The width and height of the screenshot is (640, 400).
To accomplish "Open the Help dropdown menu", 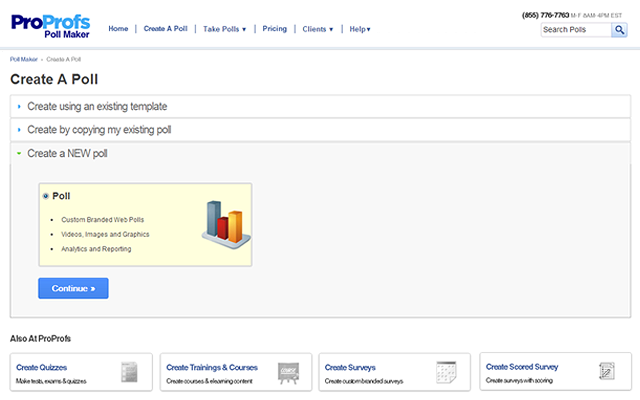I will point(360,29).
